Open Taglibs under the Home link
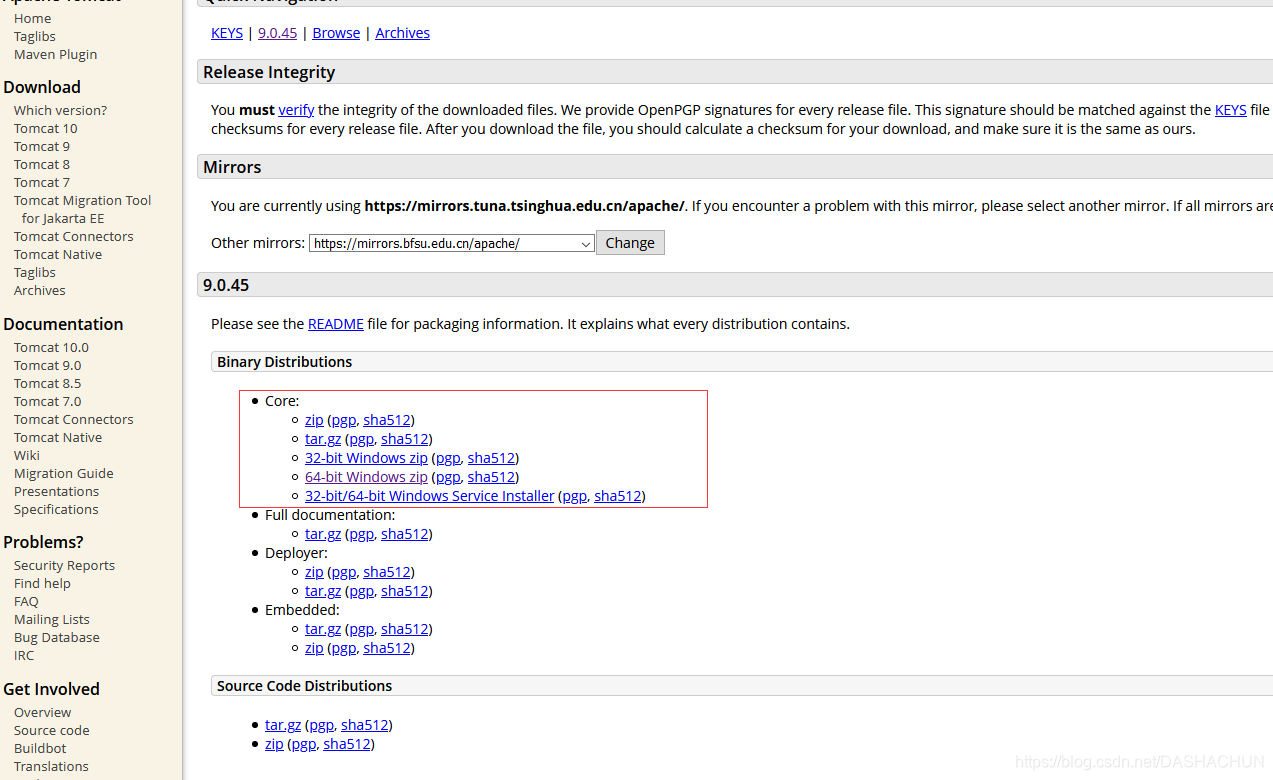Image resolution: width=1273 pixels, height=780 pixels. (35, 36)
